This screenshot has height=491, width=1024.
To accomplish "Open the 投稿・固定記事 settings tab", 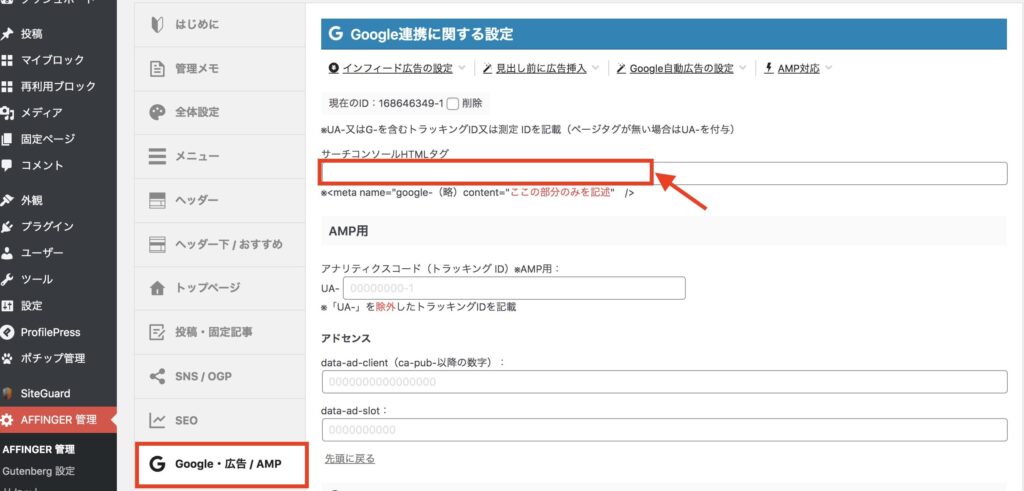I will (220, 332).
